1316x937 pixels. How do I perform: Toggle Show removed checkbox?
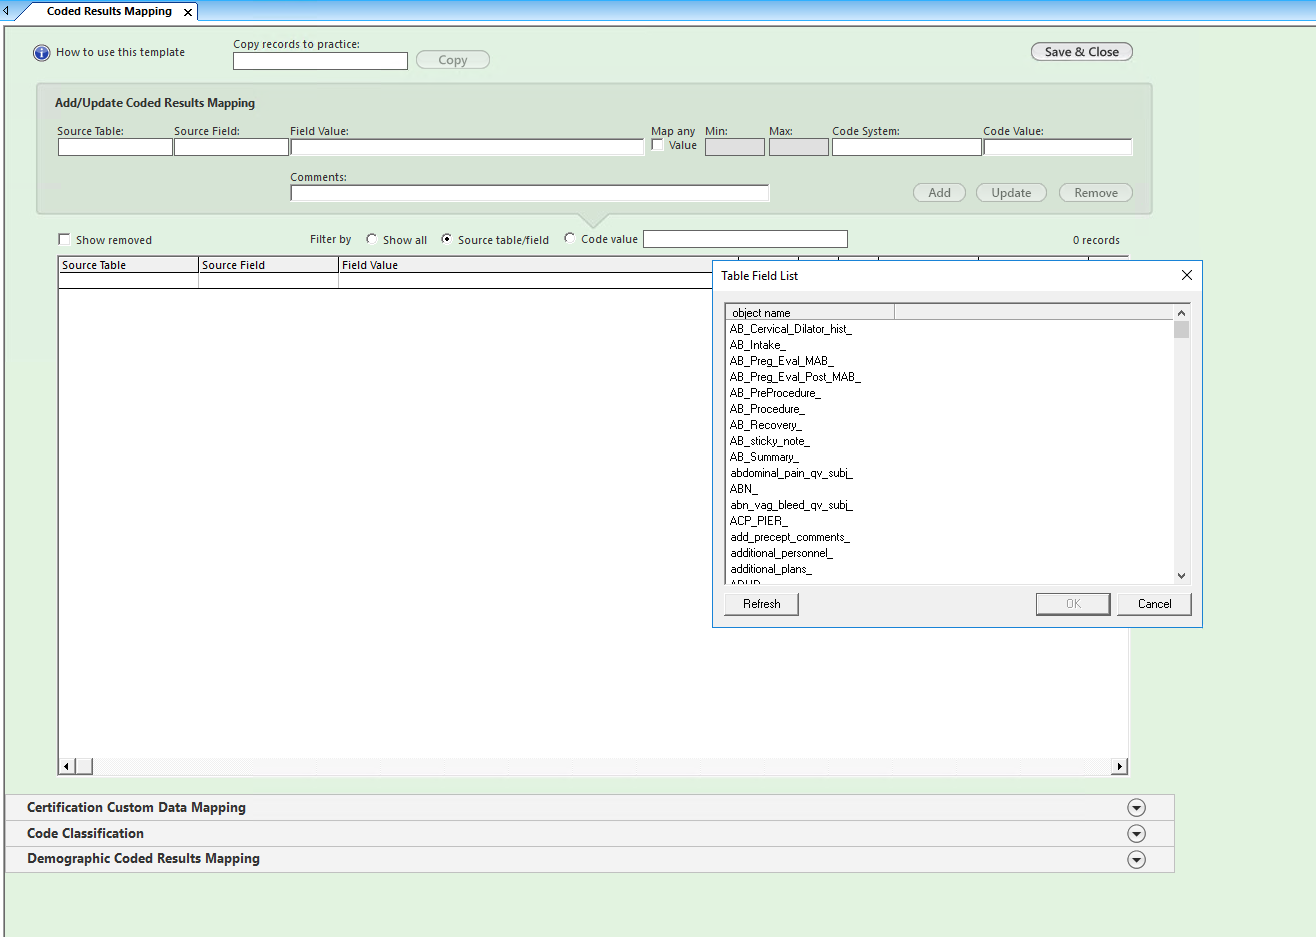click(x=64, y=239)
